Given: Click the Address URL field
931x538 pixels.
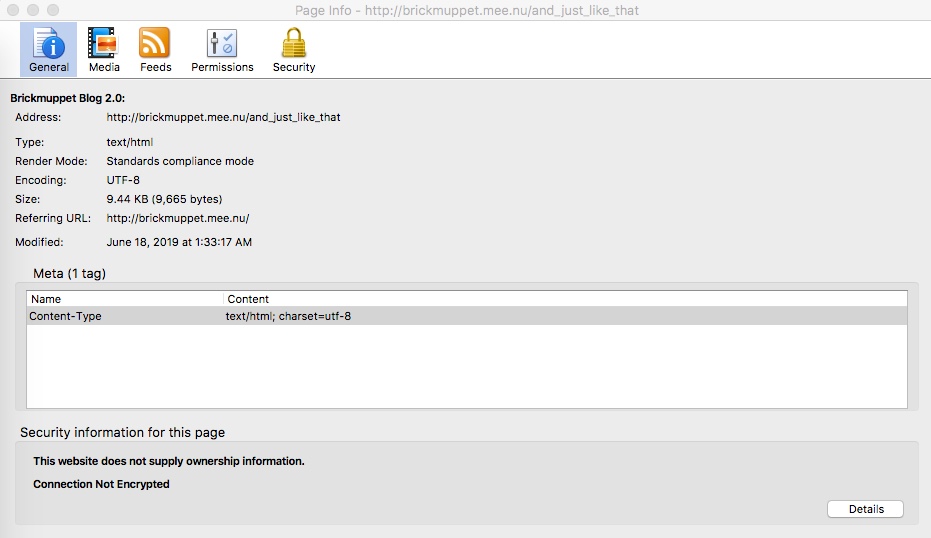Looking at the screenshot, I should point(223,117).
